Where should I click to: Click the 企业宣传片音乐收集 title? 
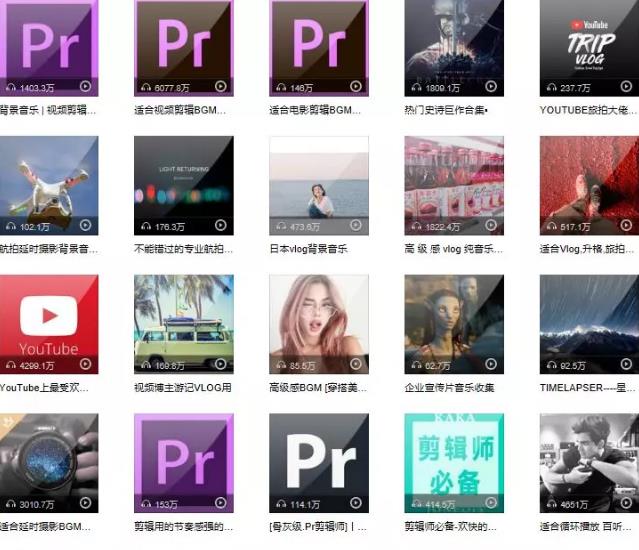[x=449, y=388]
